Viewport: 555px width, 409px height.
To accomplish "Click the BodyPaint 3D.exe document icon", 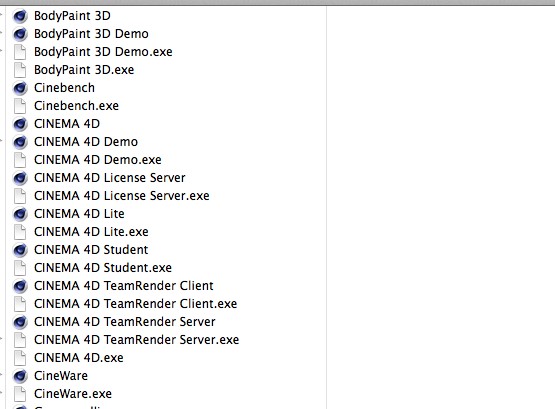I will click(20, 70).
